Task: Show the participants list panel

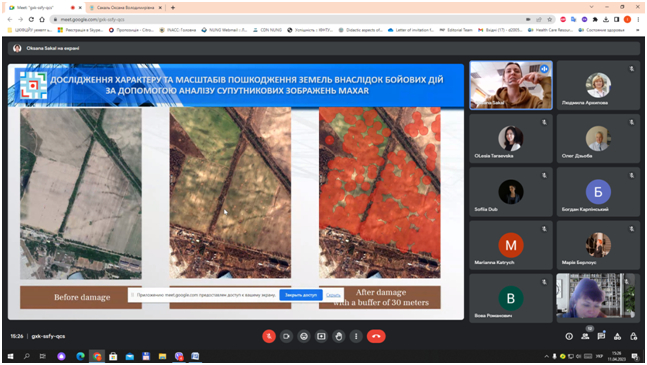Action: (x=585, y=337)
